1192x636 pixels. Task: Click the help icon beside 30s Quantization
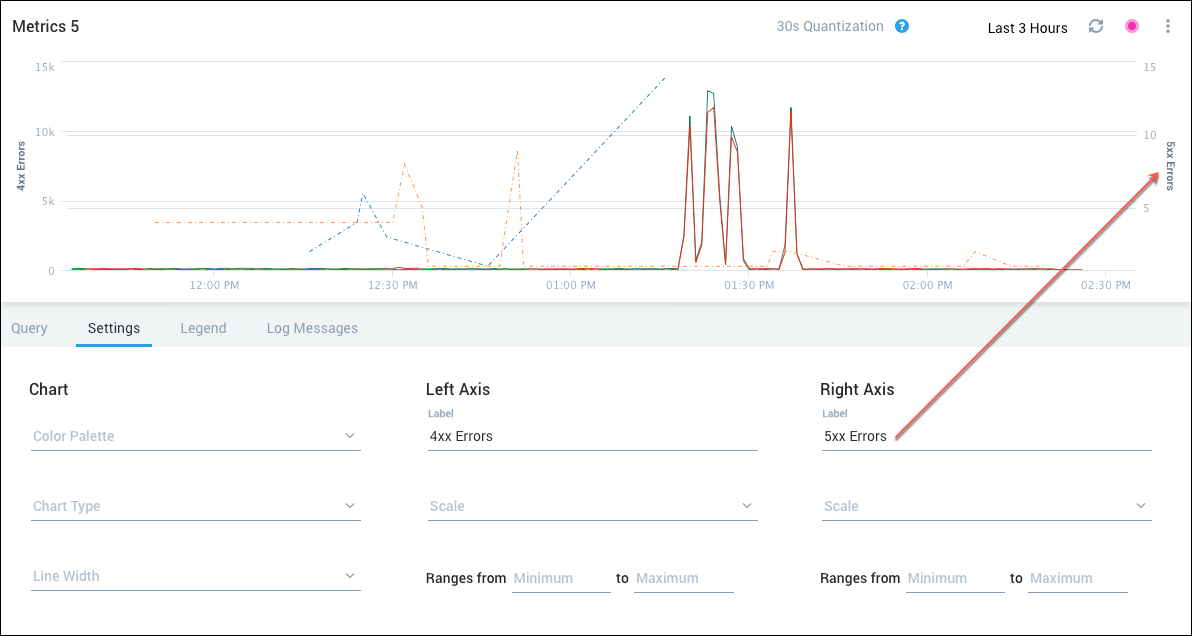pyautogui.click(x=902, y=27)
